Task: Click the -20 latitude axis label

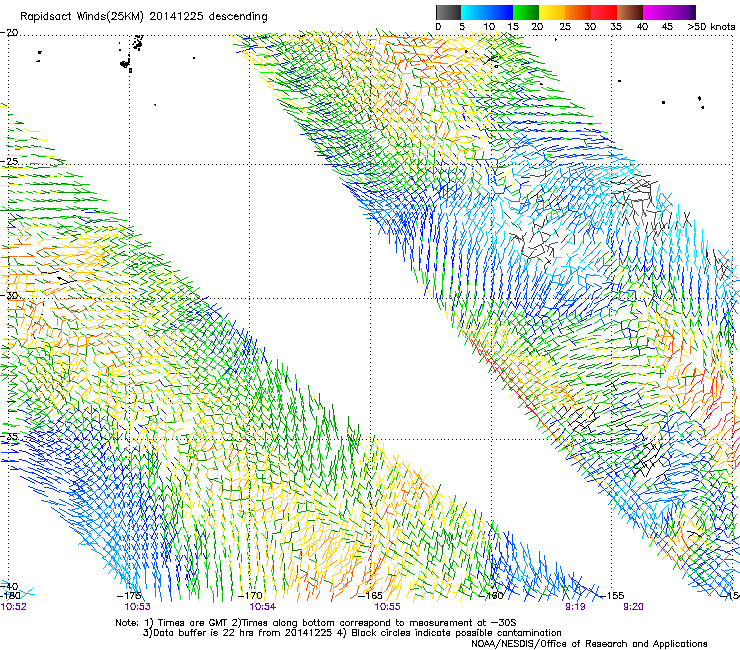Action: click(x=9, y=33)
